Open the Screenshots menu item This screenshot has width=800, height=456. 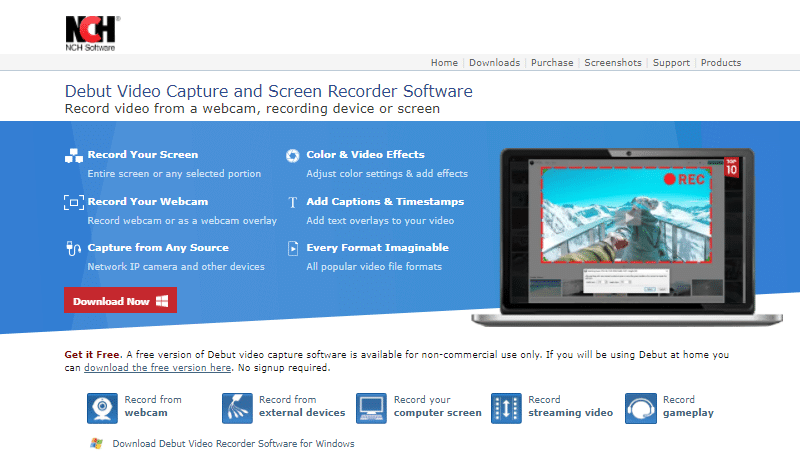point(613,63)
